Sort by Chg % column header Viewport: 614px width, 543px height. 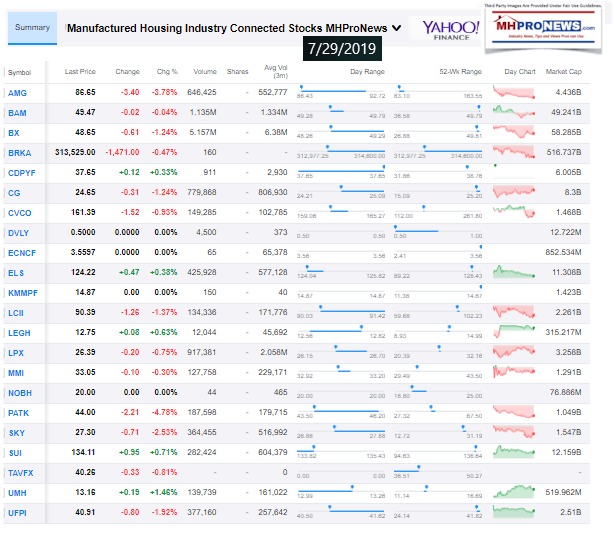click(x=167, y=72)
